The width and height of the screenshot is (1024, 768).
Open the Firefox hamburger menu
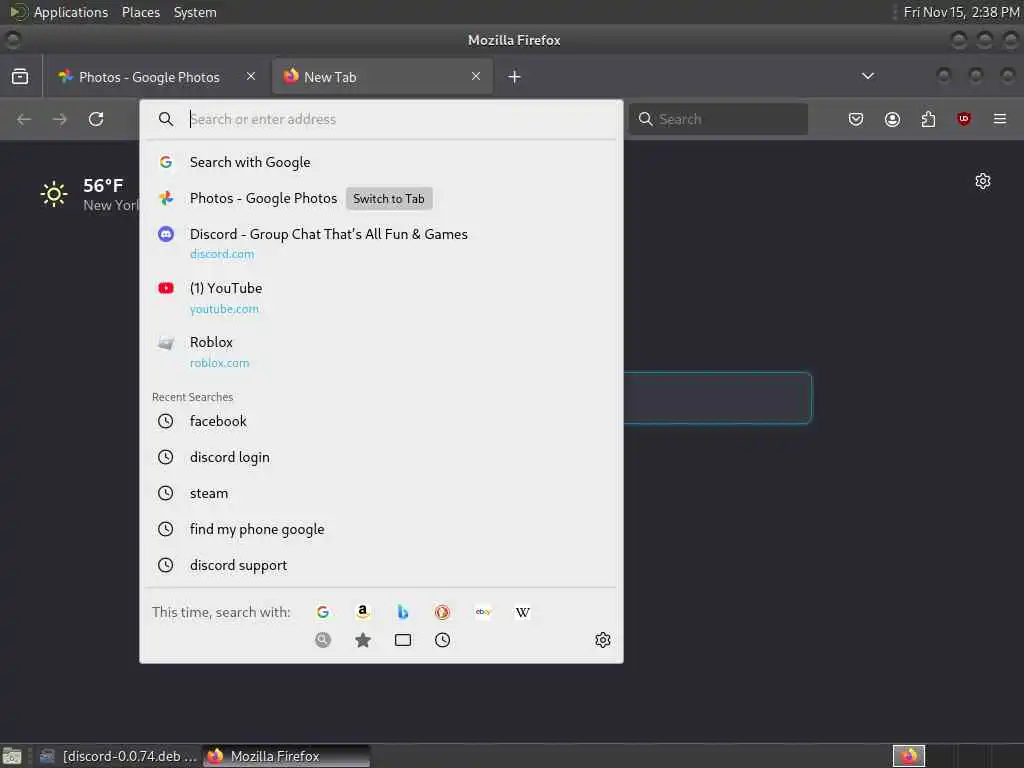pos(1000,120)
